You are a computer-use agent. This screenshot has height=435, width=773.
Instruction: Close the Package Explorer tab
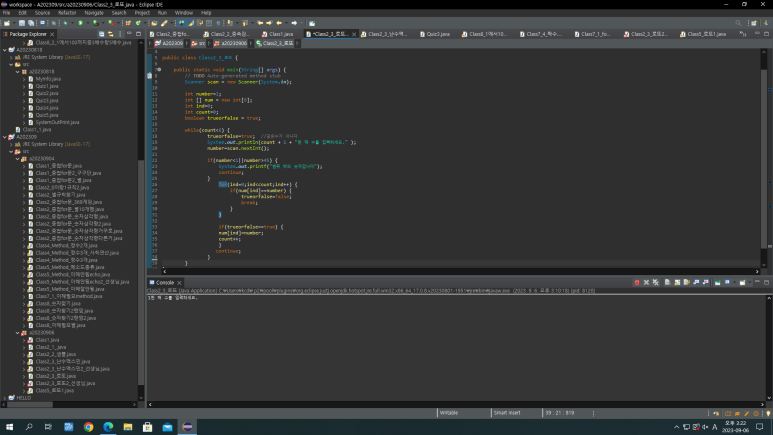point(52,34)
